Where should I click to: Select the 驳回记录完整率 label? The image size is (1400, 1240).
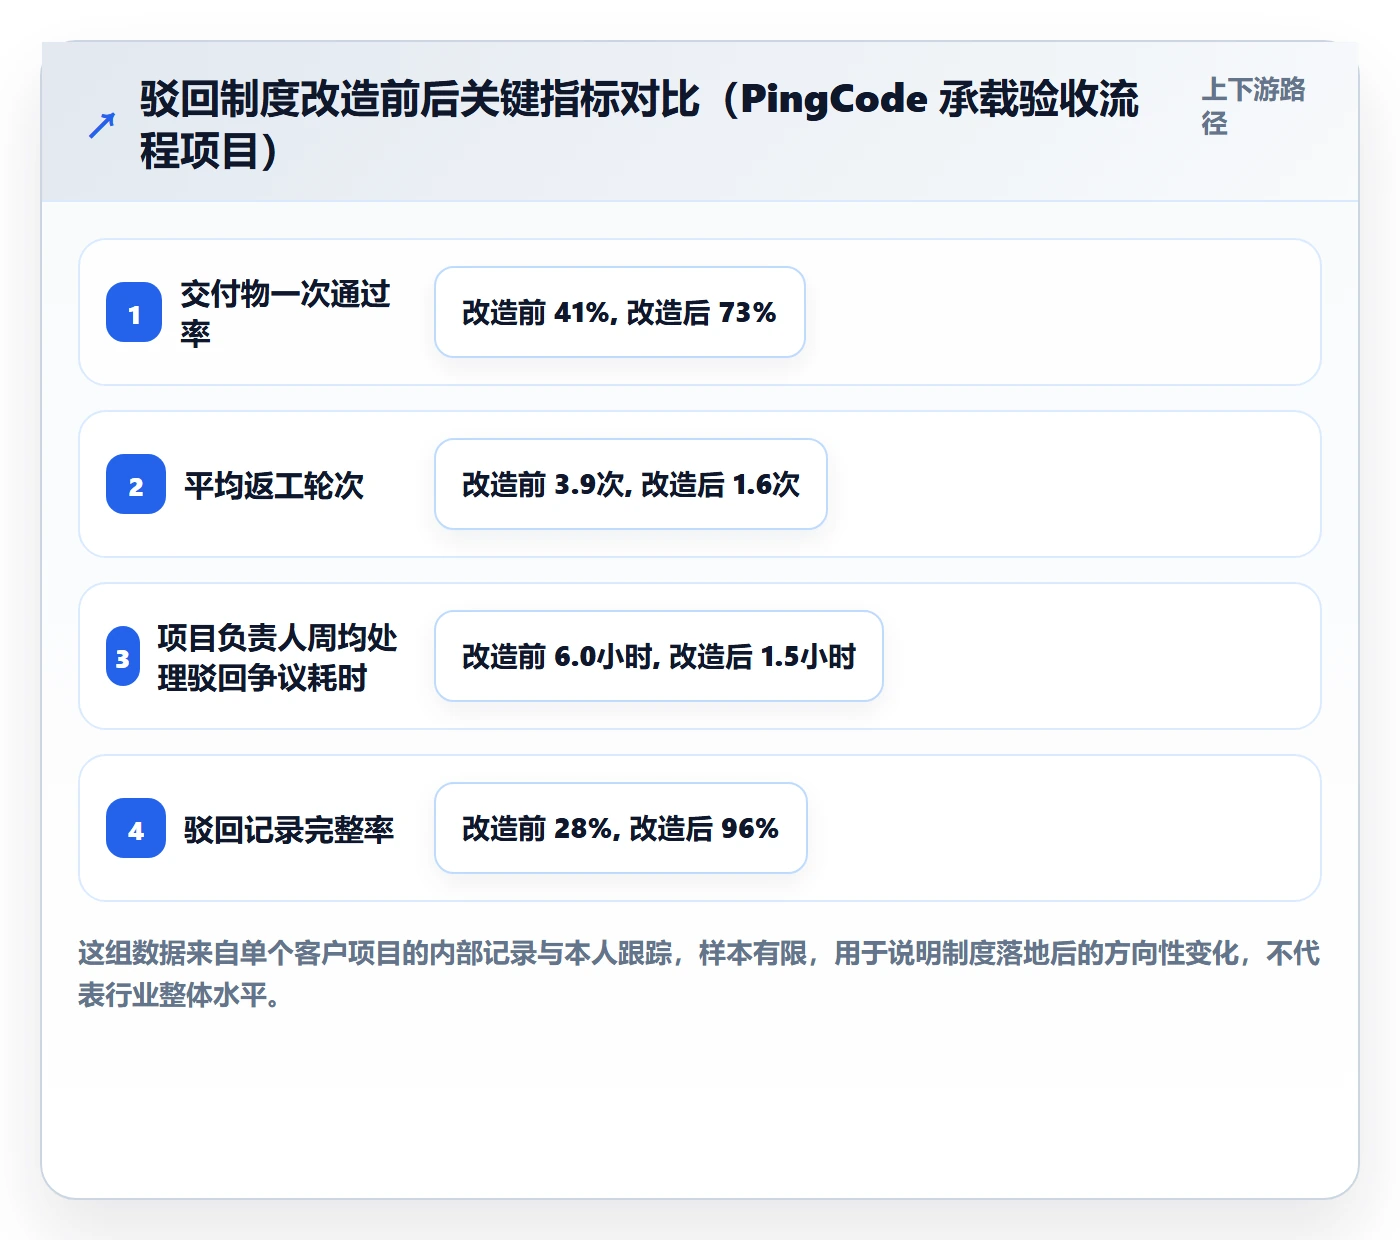(289, 829)
